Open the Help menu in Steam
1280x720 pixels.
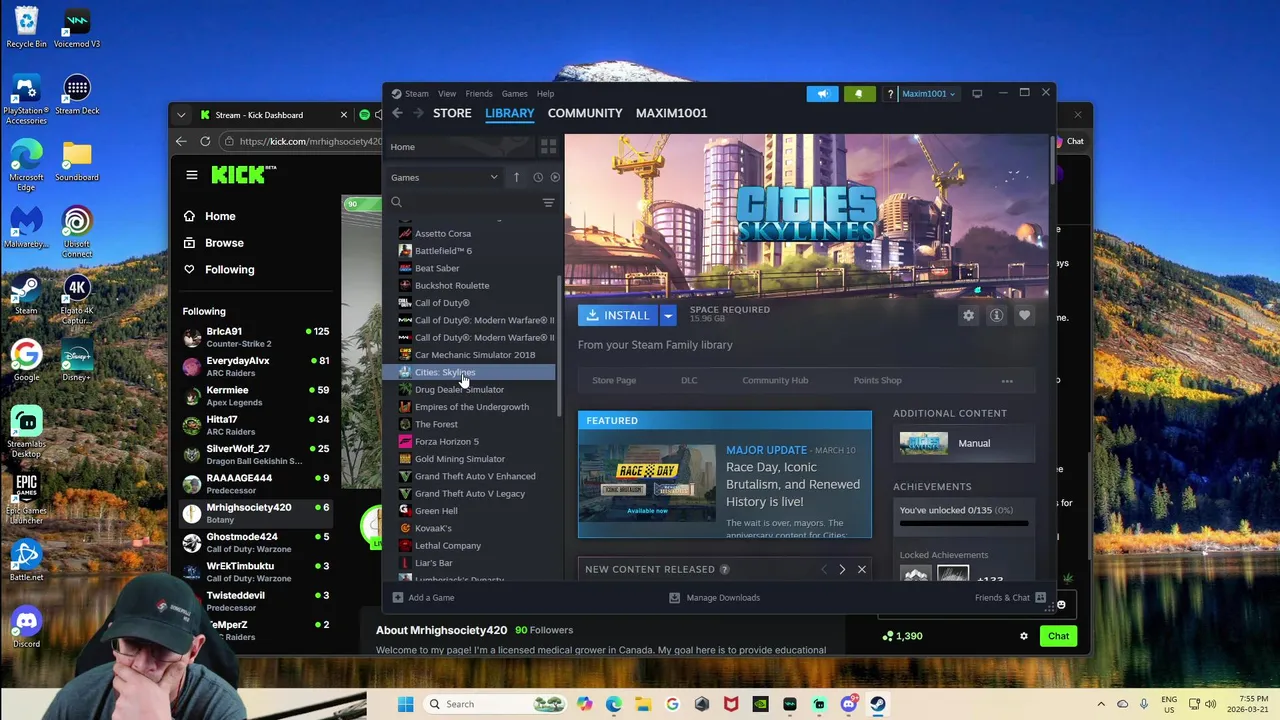click(545, 94)
